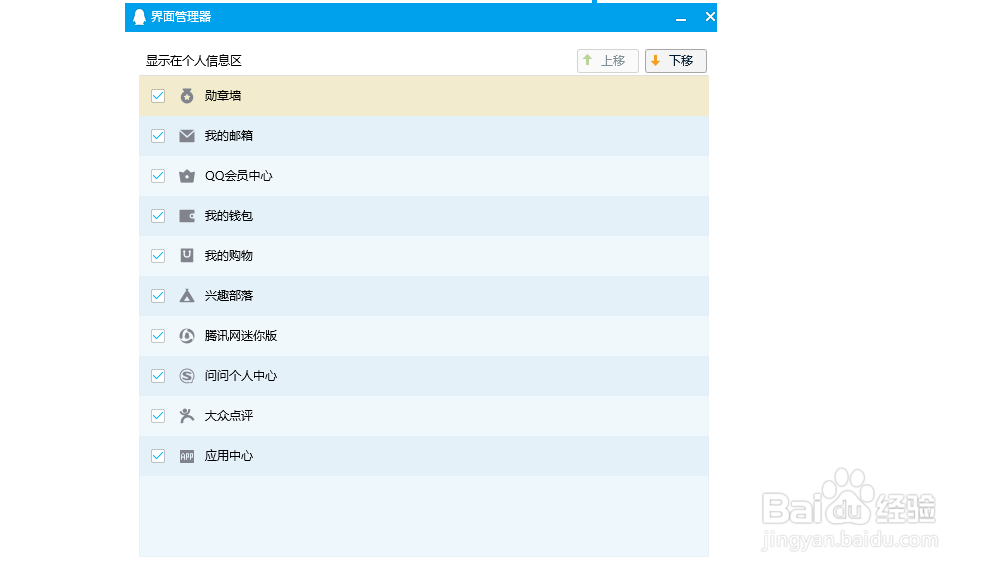993x574 pixels.
Task: Toggle the QQ会员中心 checkbox
Action: (x=158, y=176)
